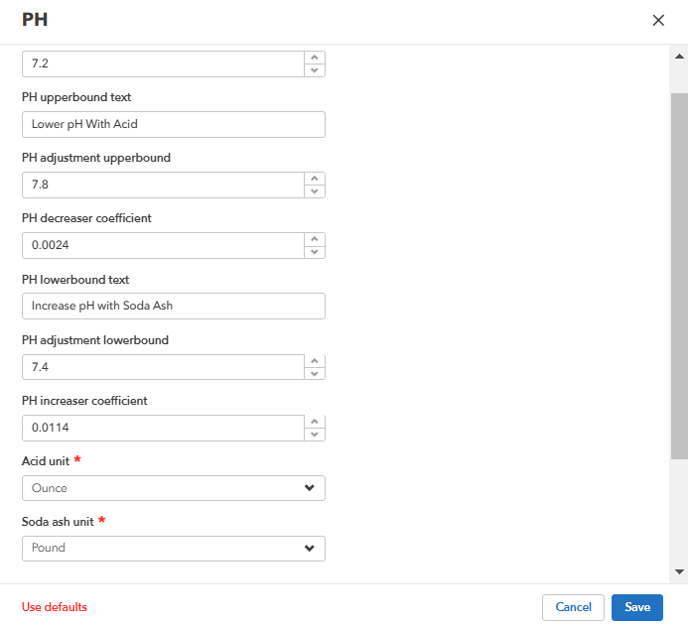Image resolution: width=688 pixels, height=627 pixels.
Task: Open the Acid unit dropdown
Action: click(x=173, y=488)
